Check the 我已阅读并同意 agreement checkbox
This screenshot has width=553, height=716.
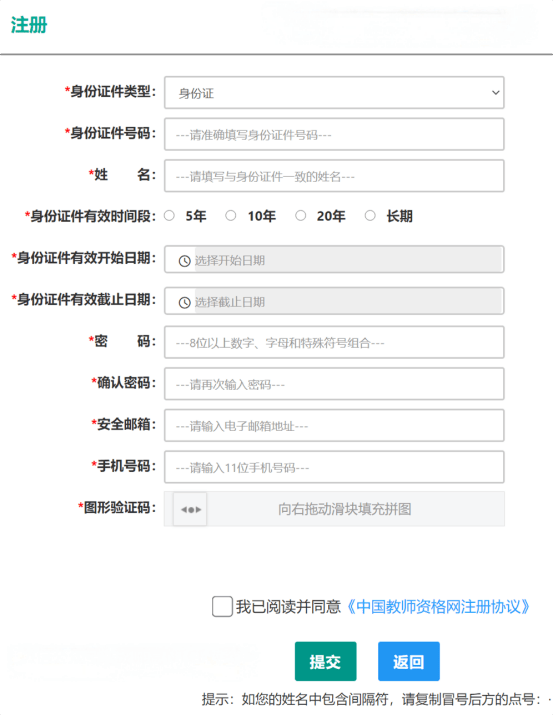point(222,606)
